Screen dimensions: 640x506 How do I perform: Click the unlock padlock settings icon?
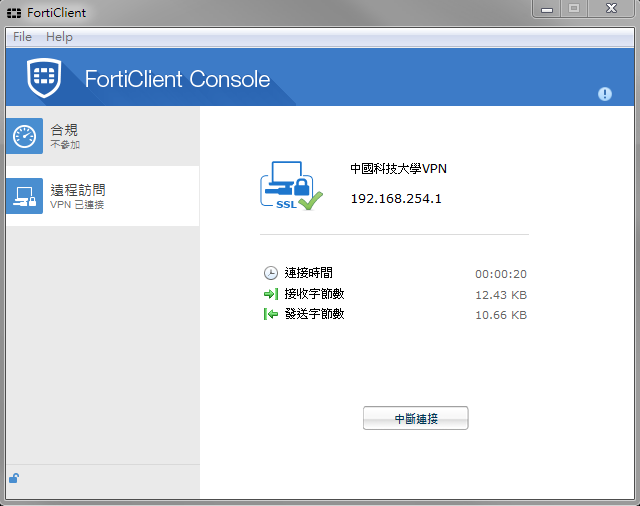tap(14, 478)
